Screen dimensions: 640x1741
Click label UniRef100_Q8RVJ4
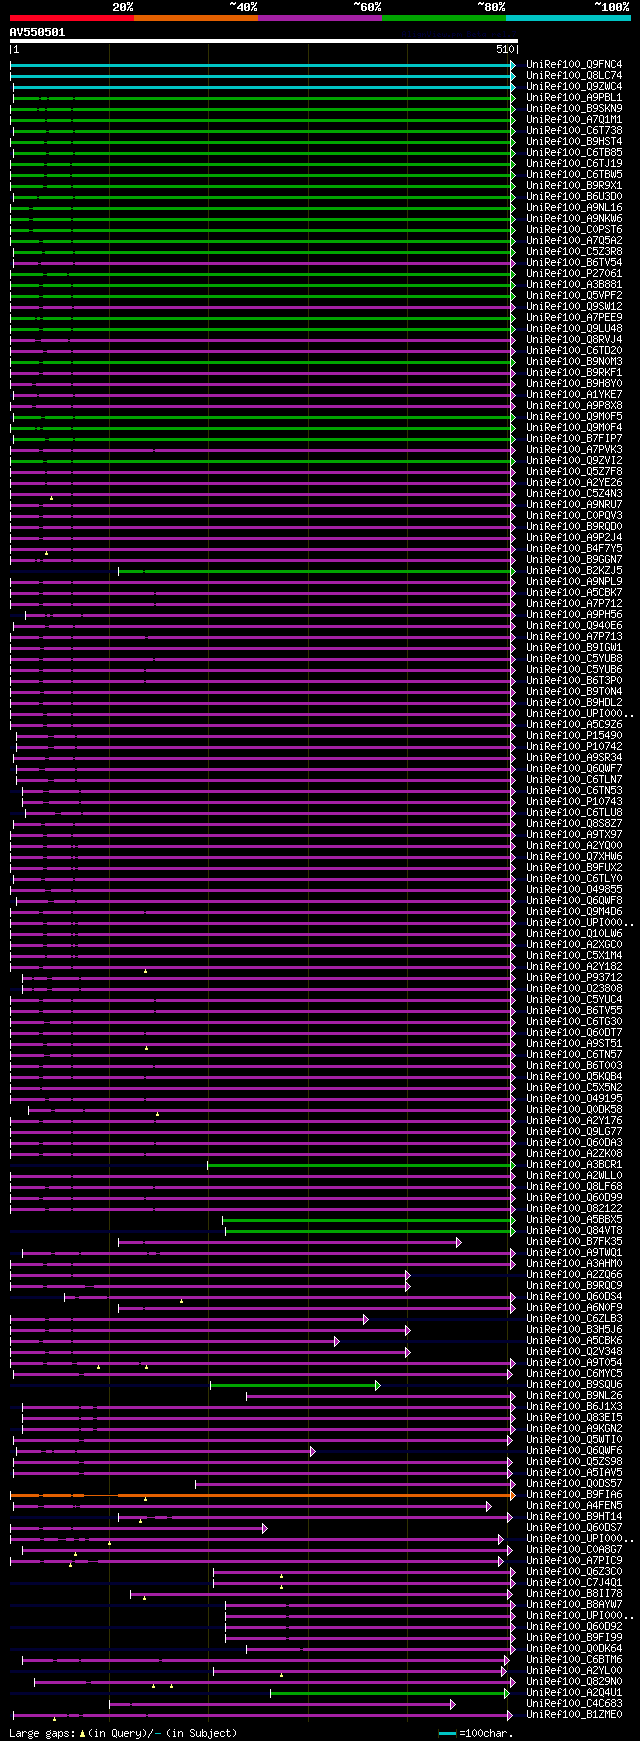574,340
